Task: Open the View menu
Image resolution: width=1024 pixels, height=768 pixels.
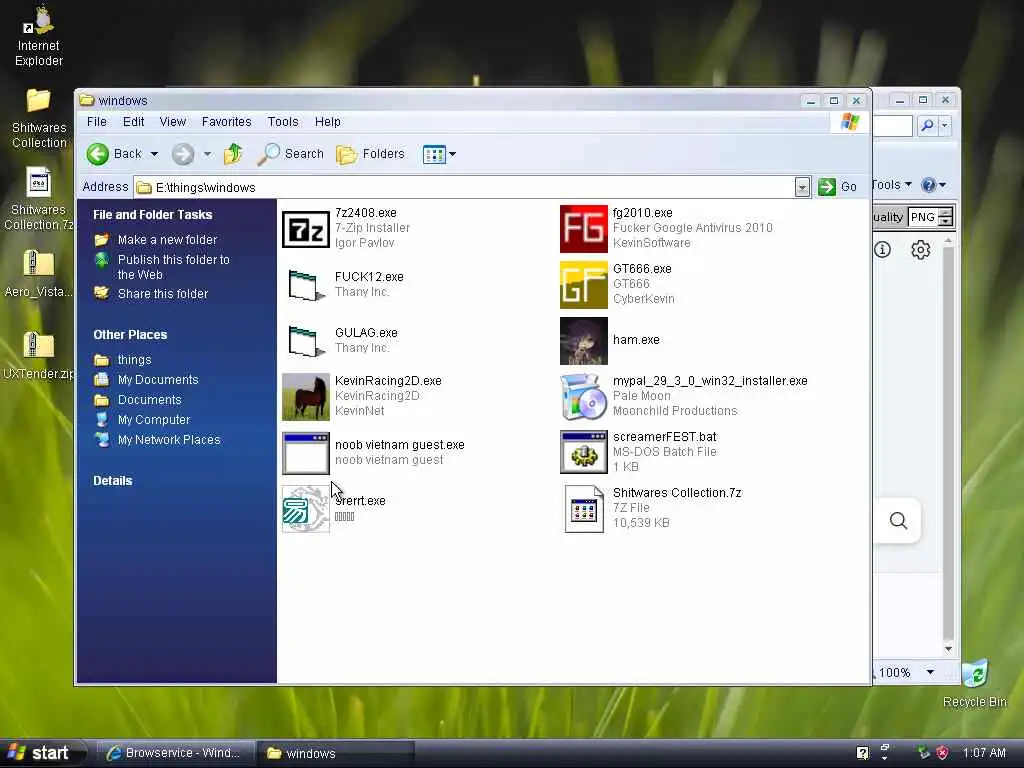Action: [x=172, y=121]
